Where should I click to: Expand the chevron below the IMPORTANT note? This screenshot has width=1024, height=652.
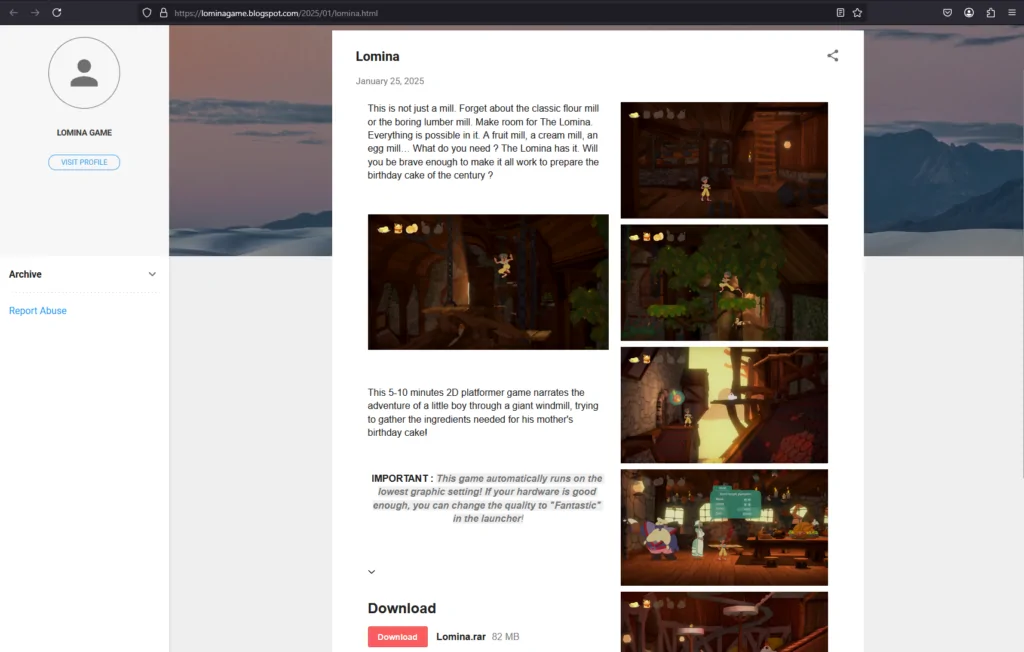(x=372, y=572)
